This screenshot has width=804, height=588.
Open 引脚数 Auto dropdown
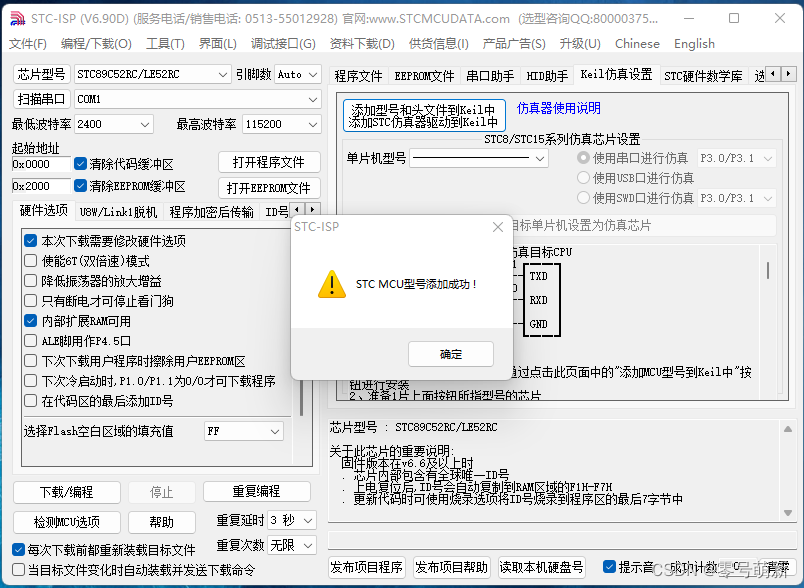coord(298,74)
